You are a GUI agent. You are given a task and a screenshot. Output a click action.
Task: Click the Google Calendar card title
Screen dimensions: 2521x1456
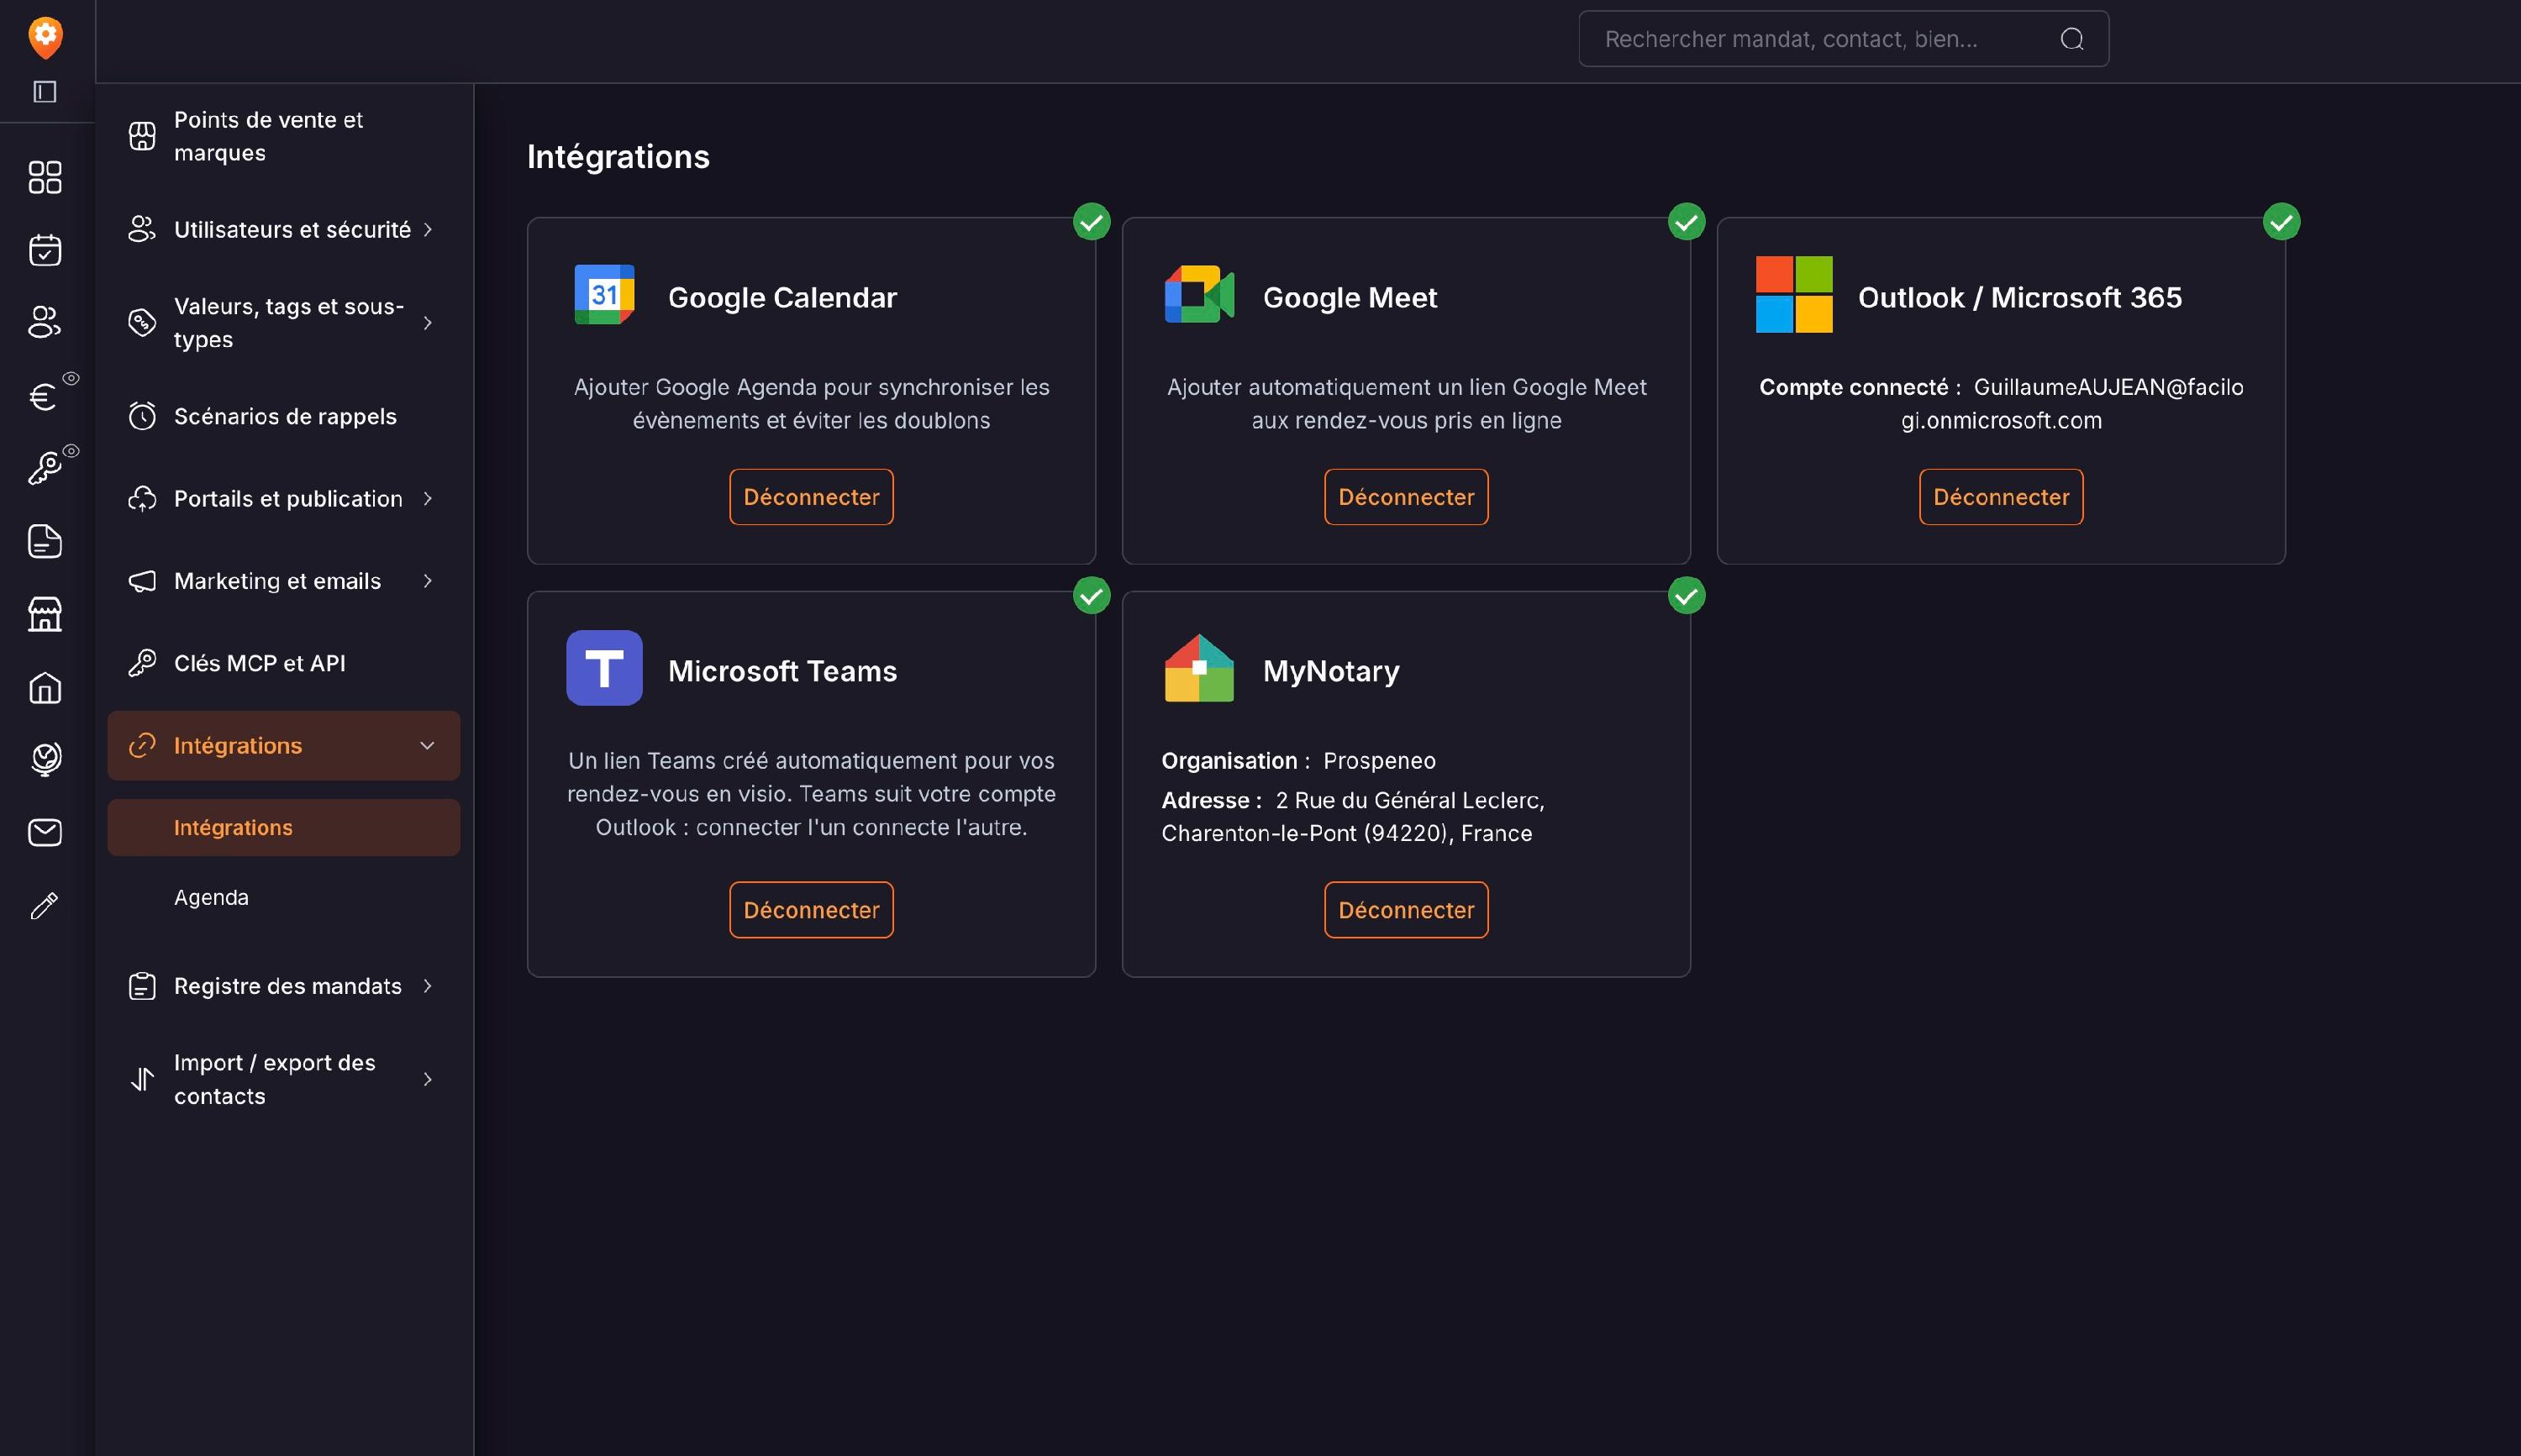(782, 298)
